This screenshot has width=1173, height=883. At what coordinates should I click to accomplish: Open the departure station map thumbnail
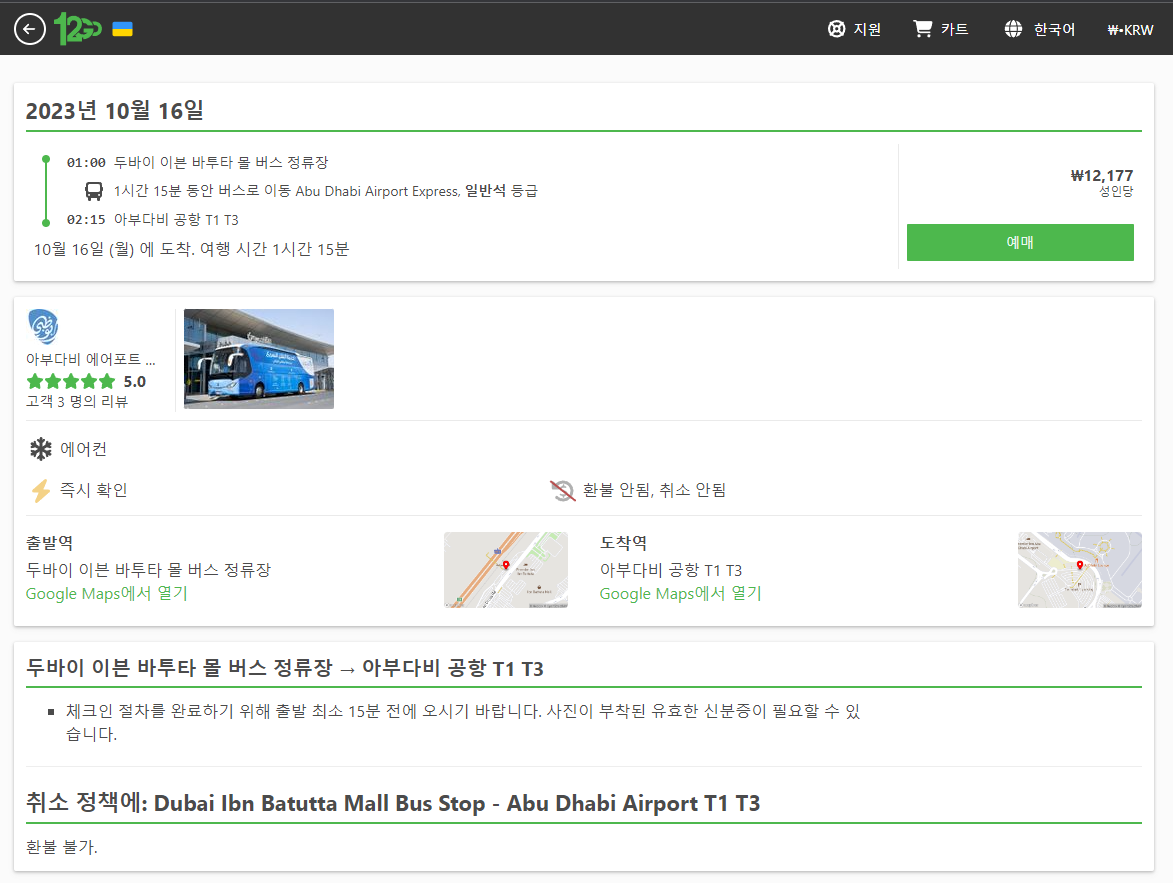pos(506,569)
